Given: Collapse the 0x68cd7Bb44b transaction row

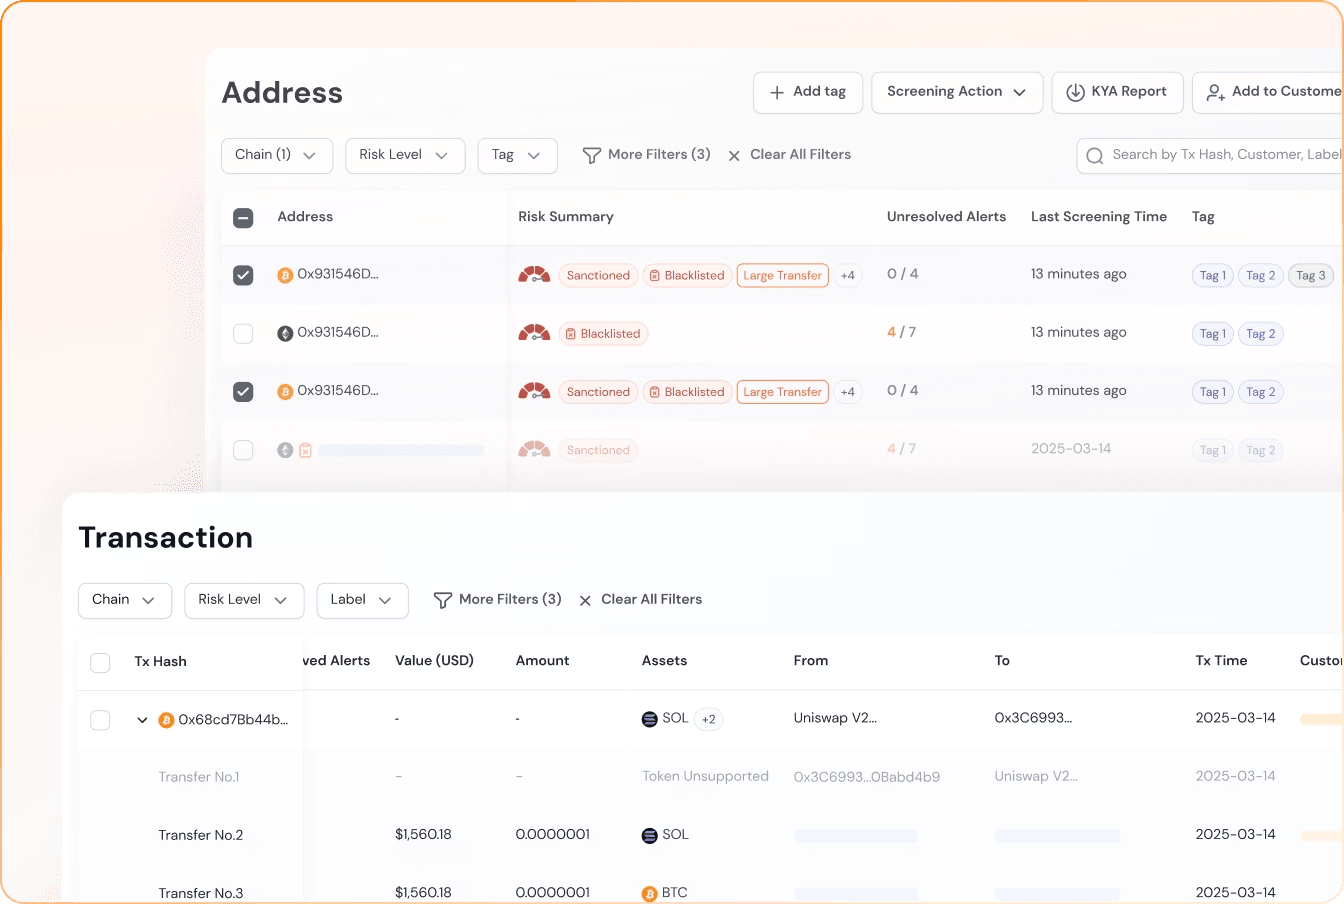Looking at the screenshot, I should [x=142, y=720].
